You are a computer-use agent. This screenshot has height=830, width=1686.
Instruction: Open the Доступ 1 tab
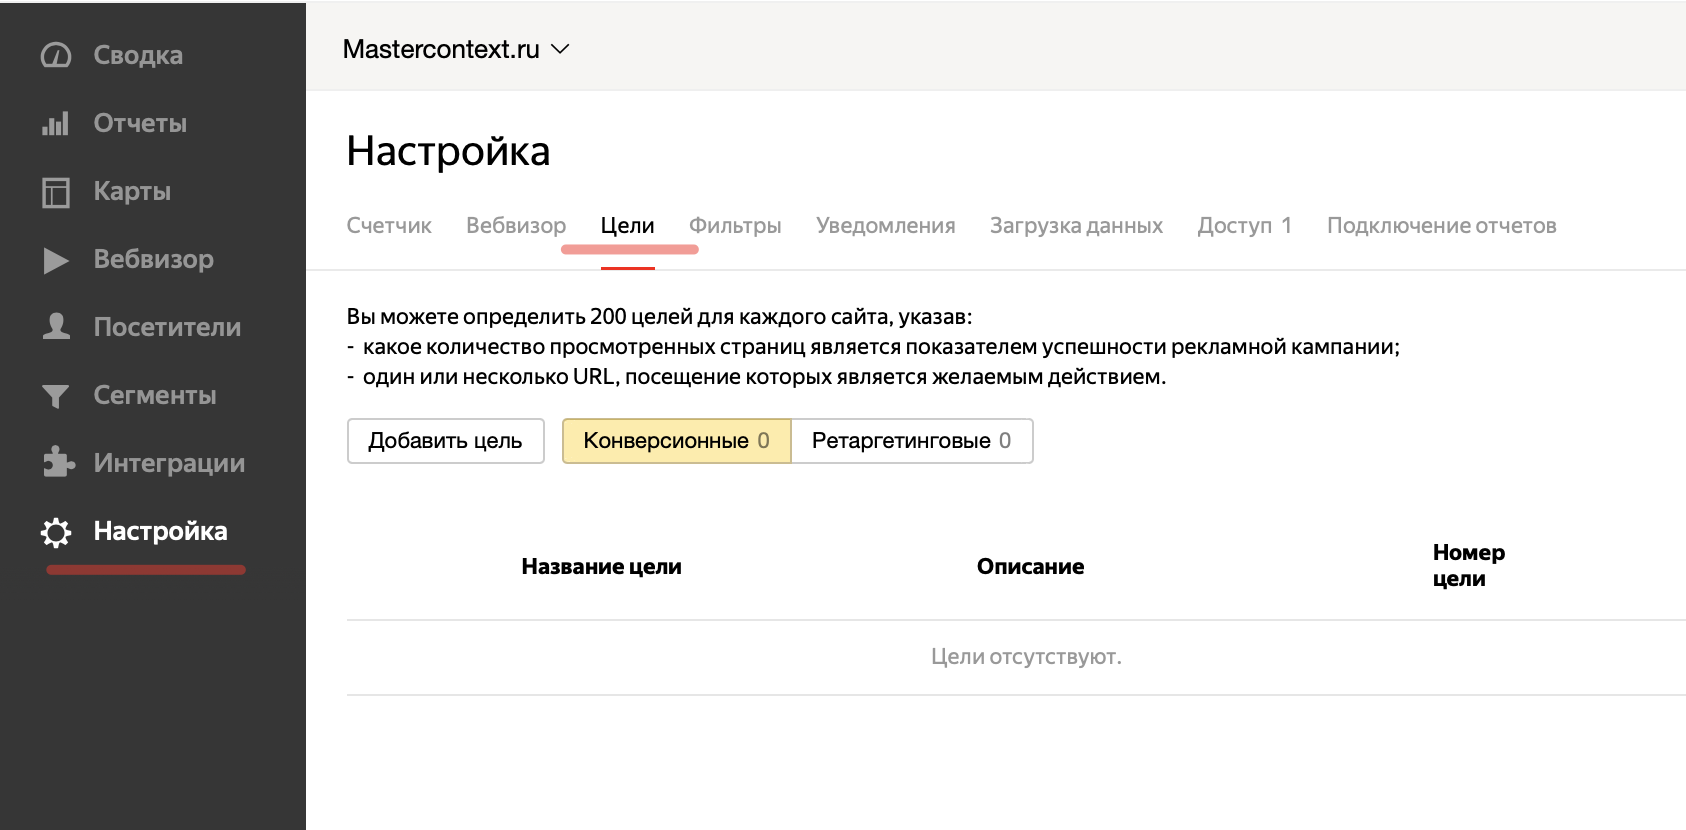[1245, 226]
